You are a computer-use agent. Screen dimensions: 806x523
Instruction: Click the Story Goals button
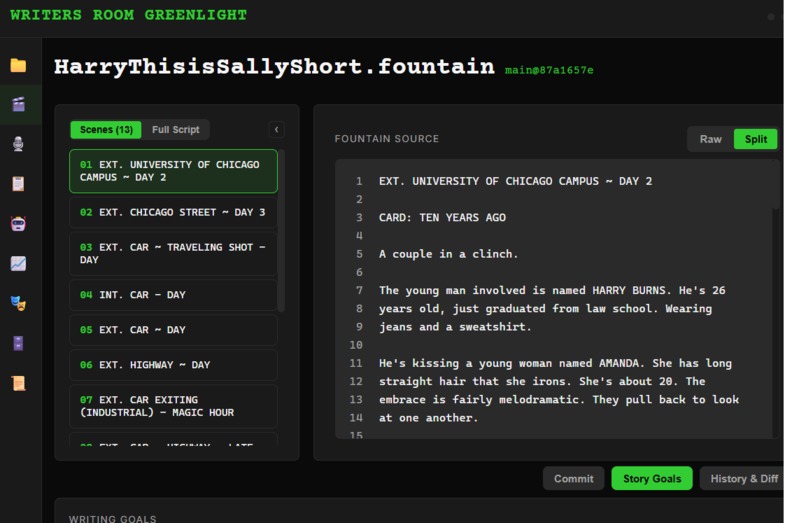click(652, 478)
